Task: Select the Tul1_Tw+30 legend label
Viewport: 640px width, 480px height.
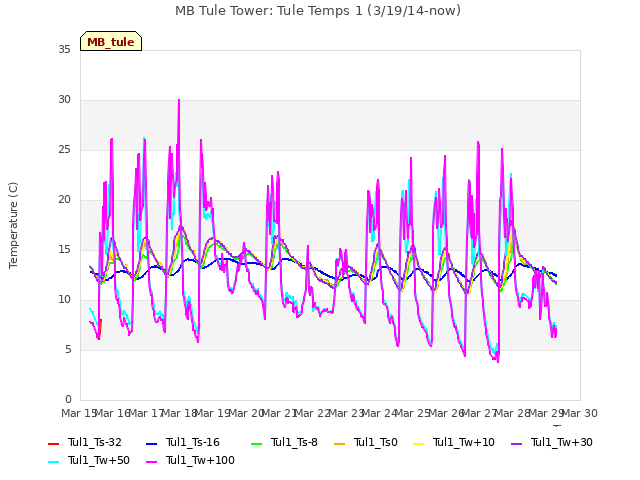Action: tap(562, 442)
